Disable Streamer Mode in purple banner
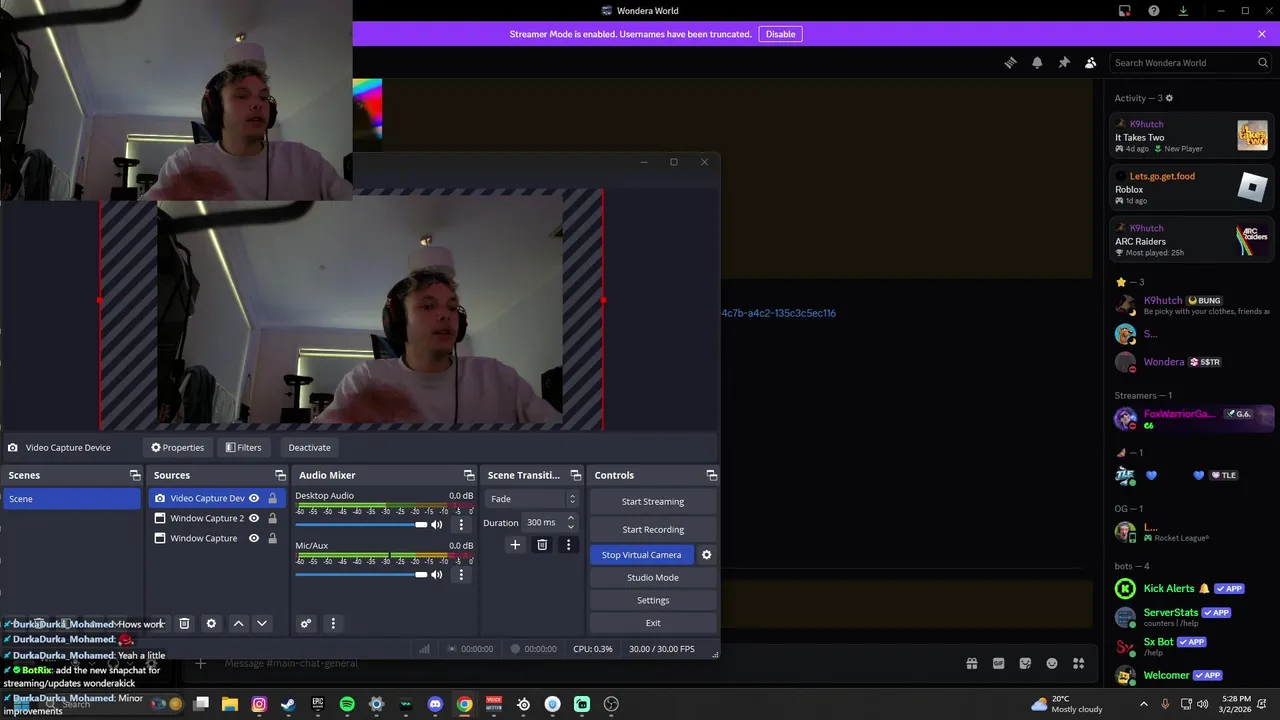 tap(780, 34)
